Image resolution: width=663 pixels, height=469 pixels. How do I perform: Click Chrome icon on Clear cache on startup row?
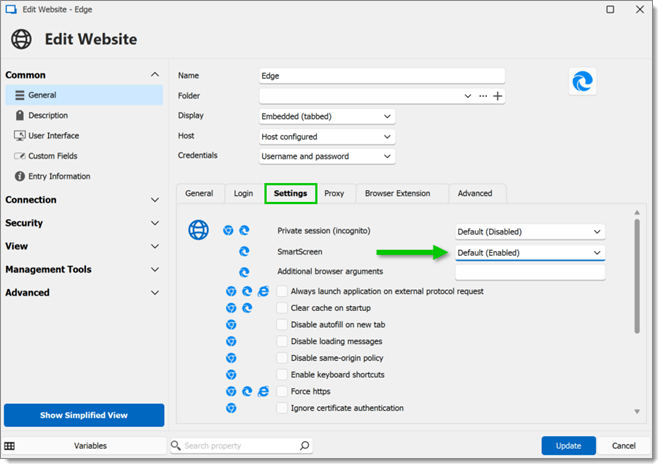231,308
